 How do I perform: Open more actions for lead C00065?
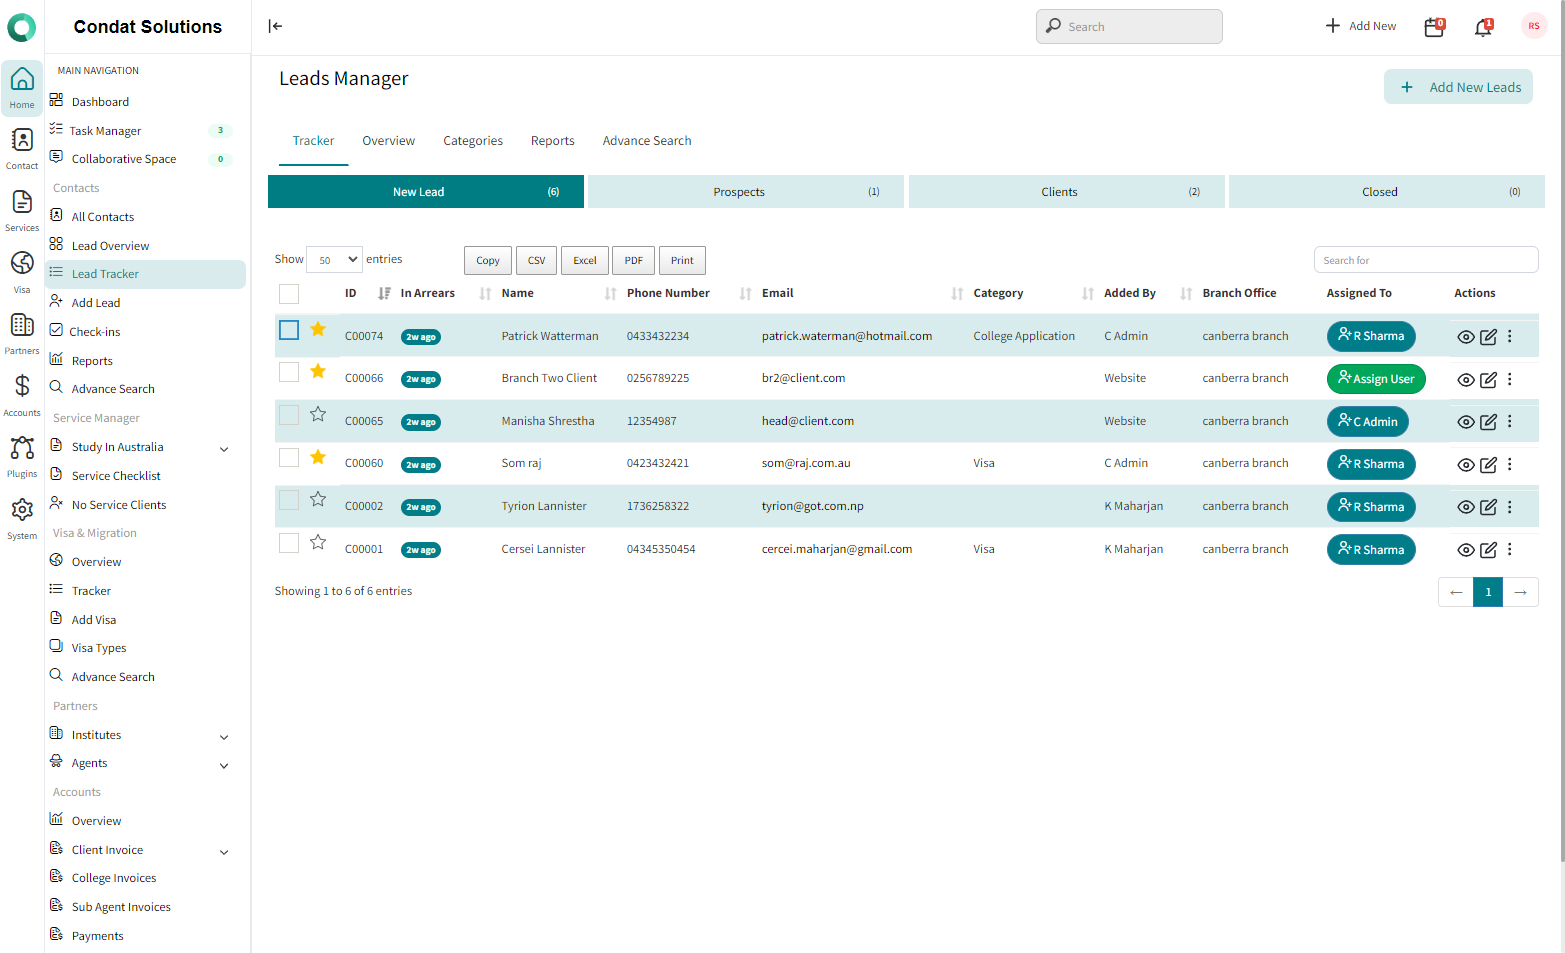pyautogui.click(x=1510, y=422)
